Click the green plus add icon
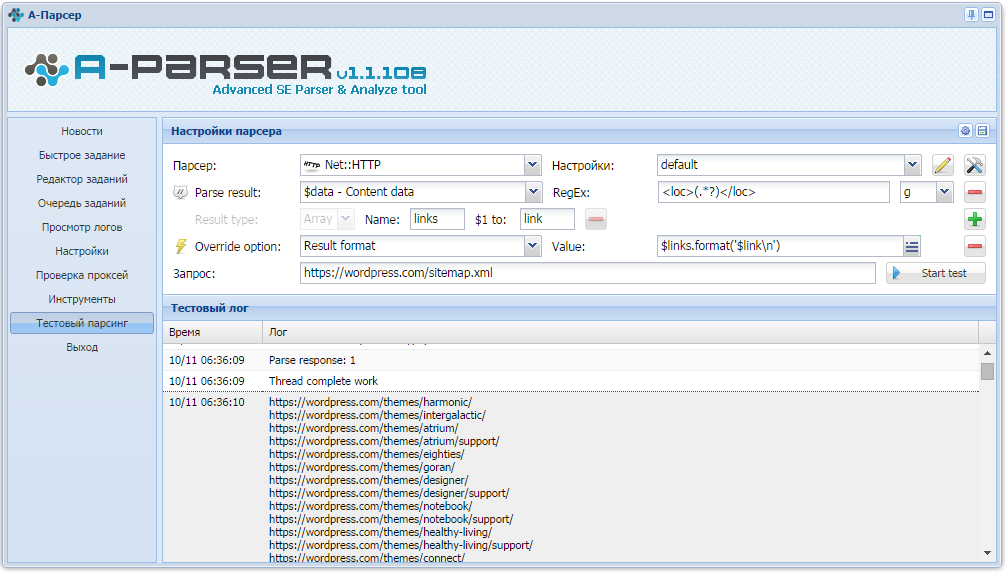The width and height of the screenshot is (1006, 572). click(975, 219)
